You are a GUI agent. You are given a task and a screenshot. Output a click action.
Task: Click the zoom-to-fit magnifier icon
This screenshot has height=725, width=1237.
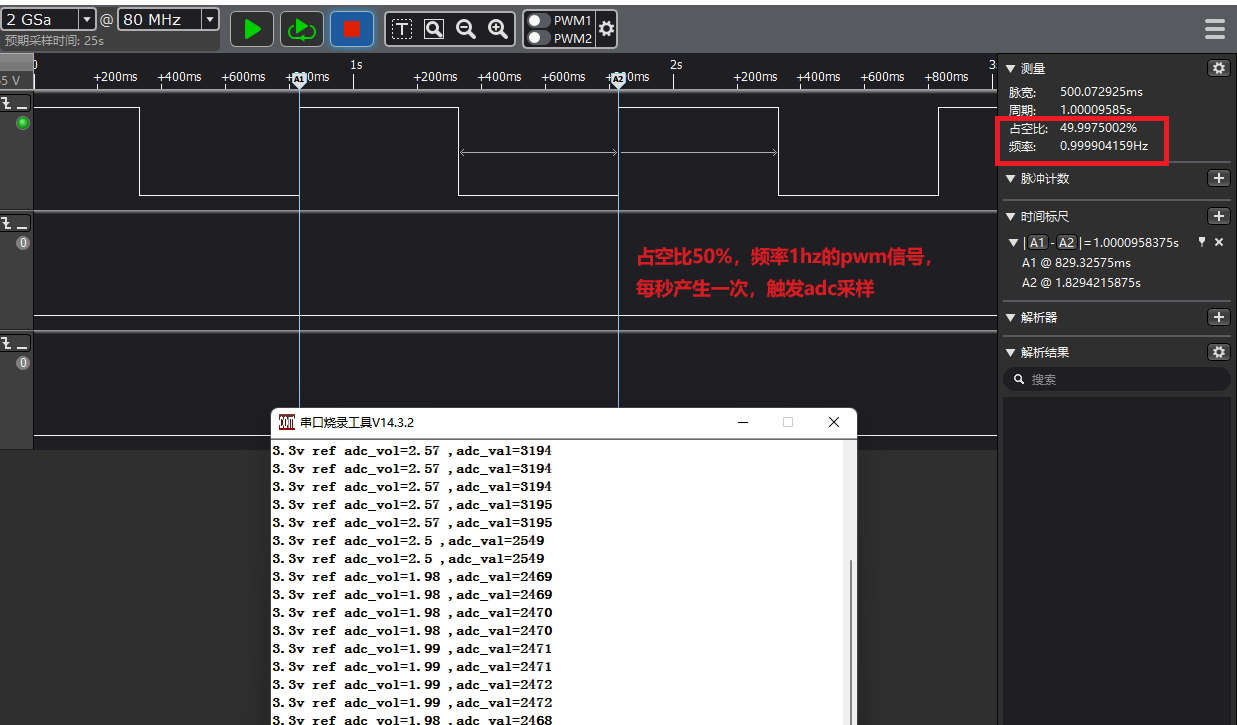tap(434, 29)
